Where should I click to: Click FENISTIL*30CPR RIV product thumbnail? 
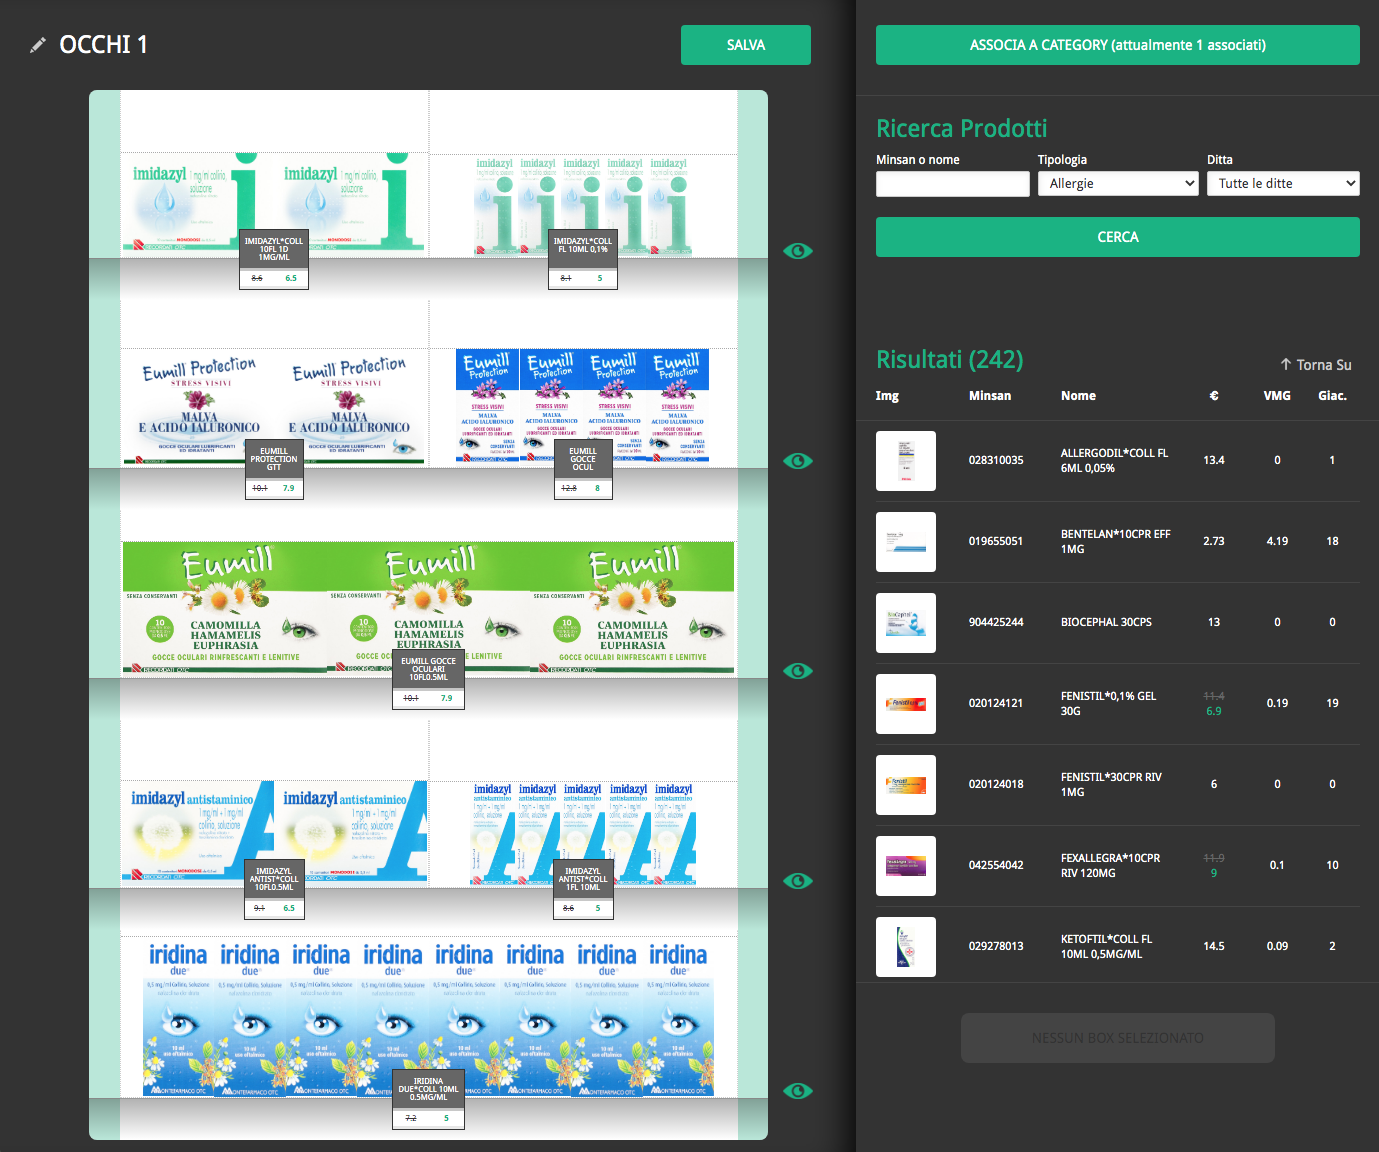point(906,785)
